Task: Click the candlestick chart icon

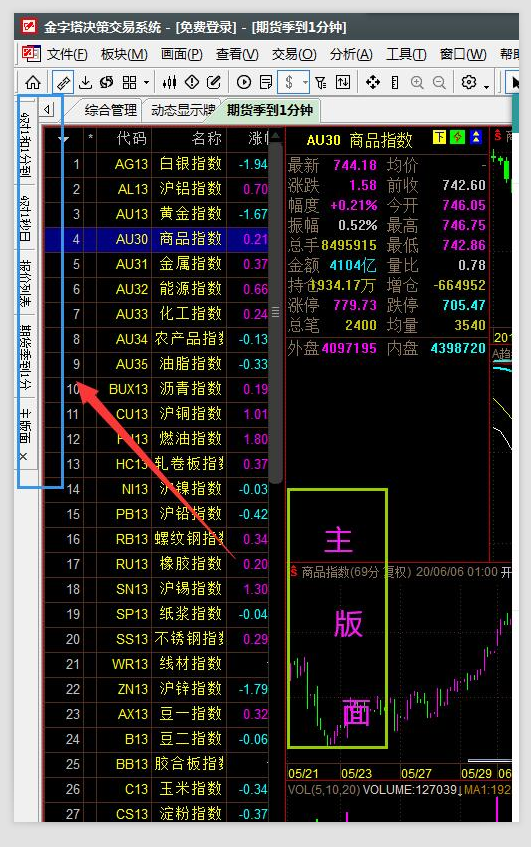Action: click(x=170, y=83)
